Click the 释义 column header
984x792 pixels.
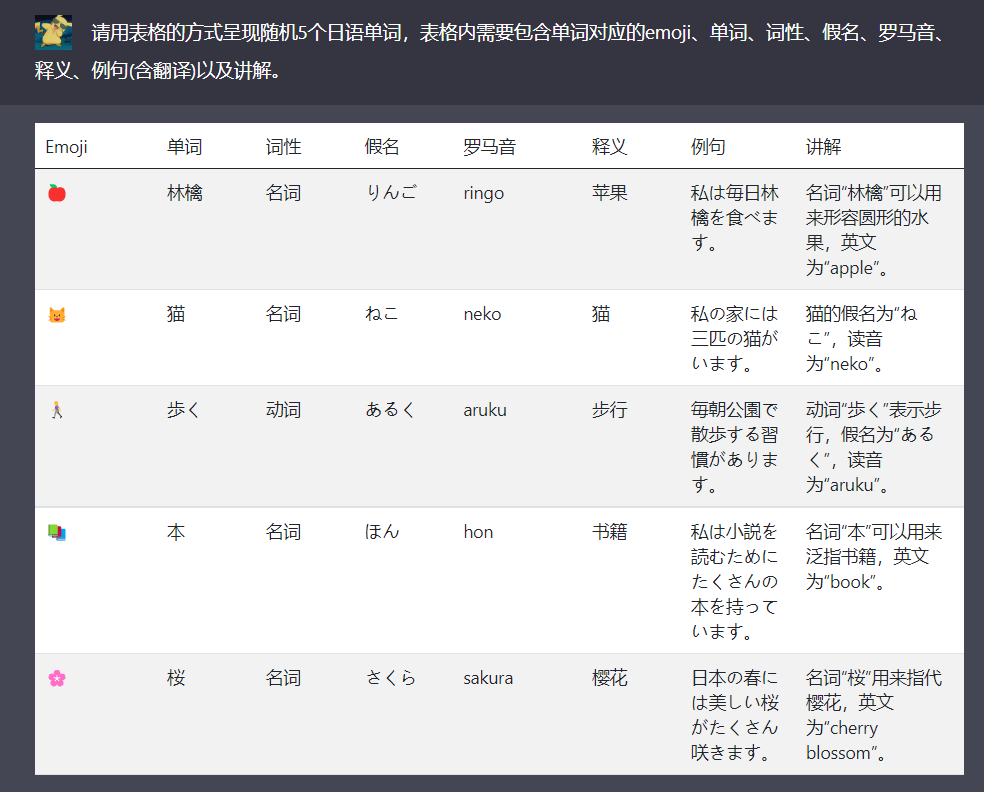[609, 147]
